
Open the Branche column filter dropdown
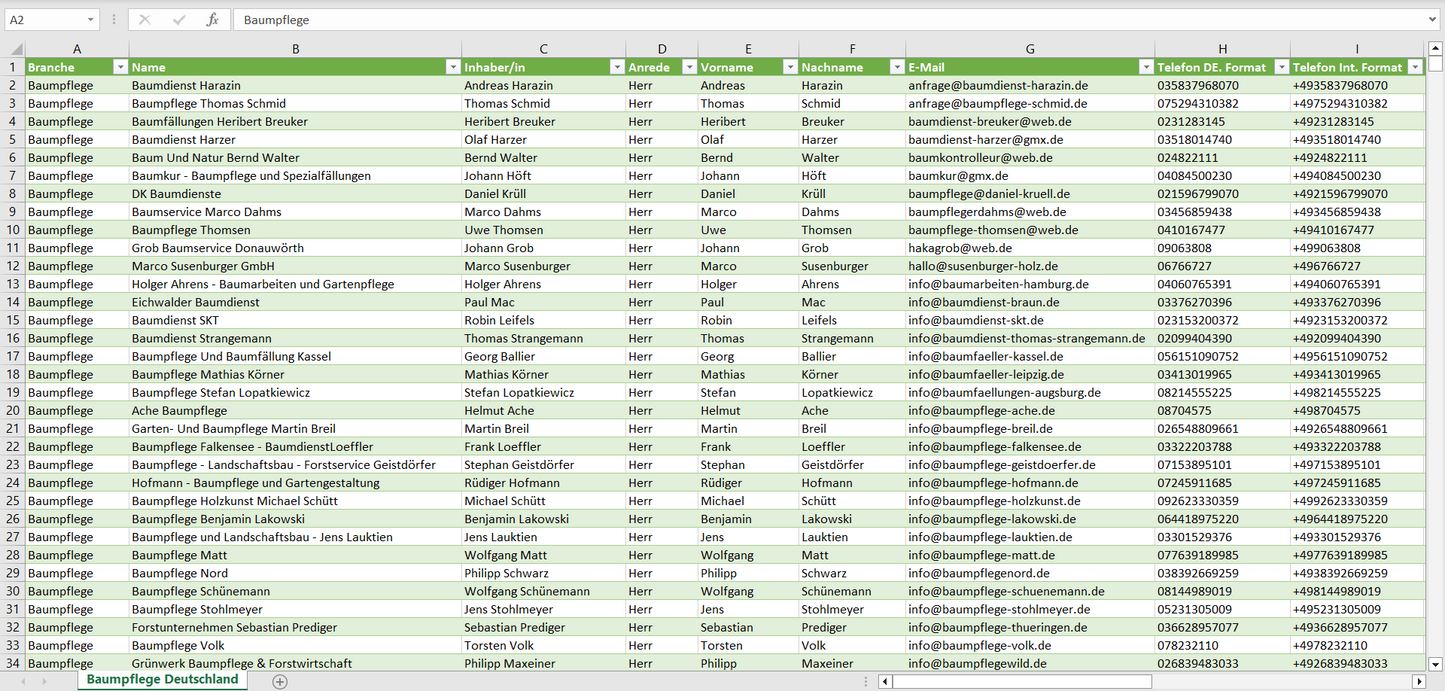120,67
